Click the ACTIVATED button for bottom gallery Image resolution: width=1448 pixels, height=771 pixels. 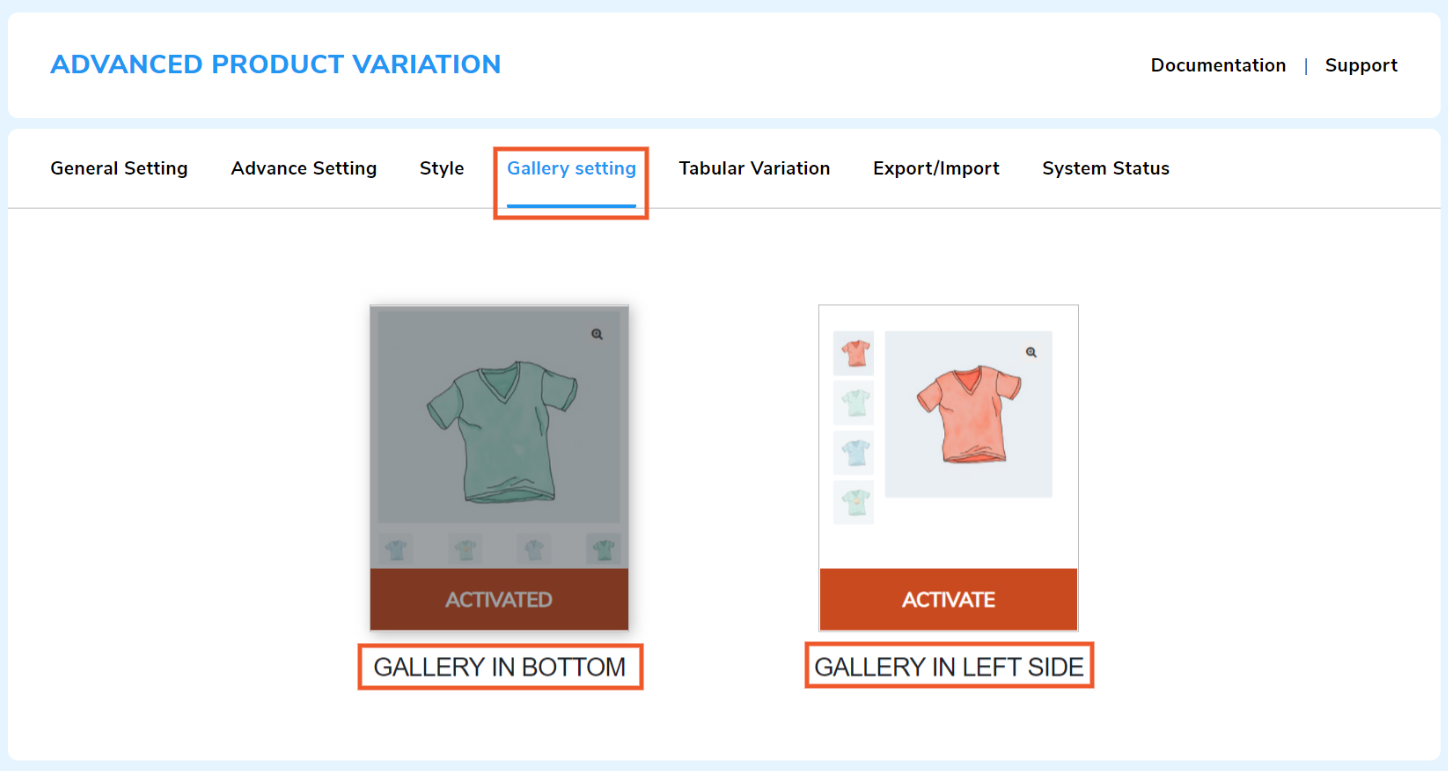tap(499, 600)
